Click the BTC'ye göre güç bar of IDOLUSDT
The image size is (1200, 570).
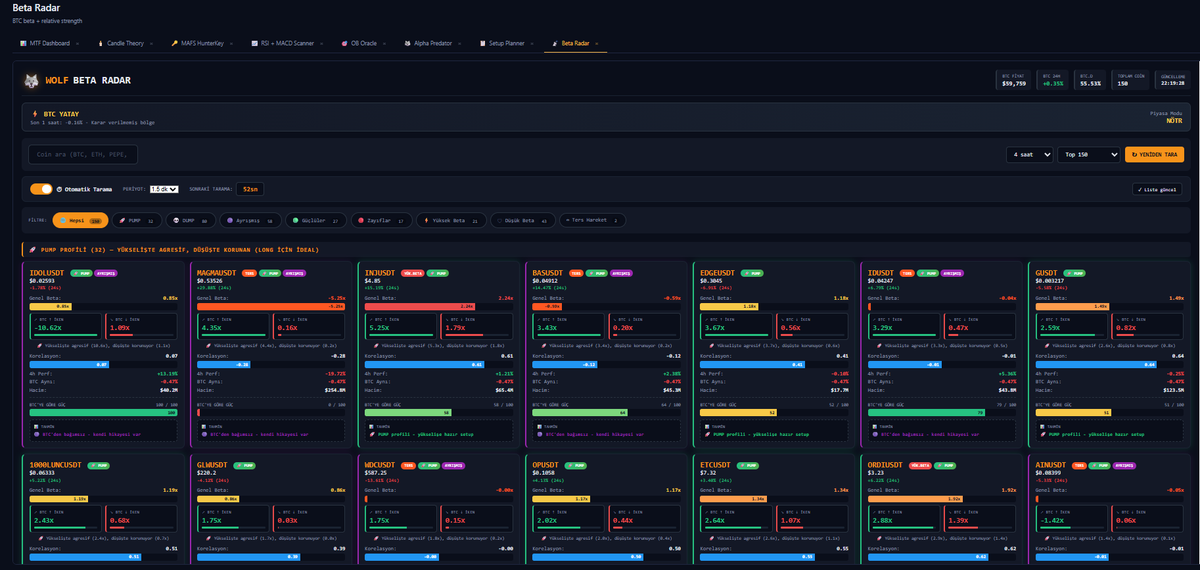[105, 412]
